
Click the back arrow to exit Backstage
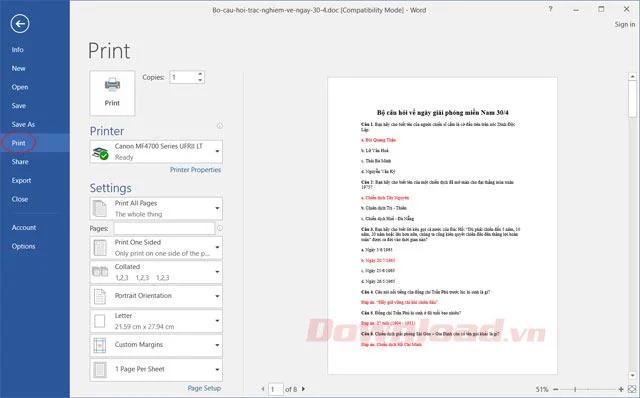[x=20, y=24]
